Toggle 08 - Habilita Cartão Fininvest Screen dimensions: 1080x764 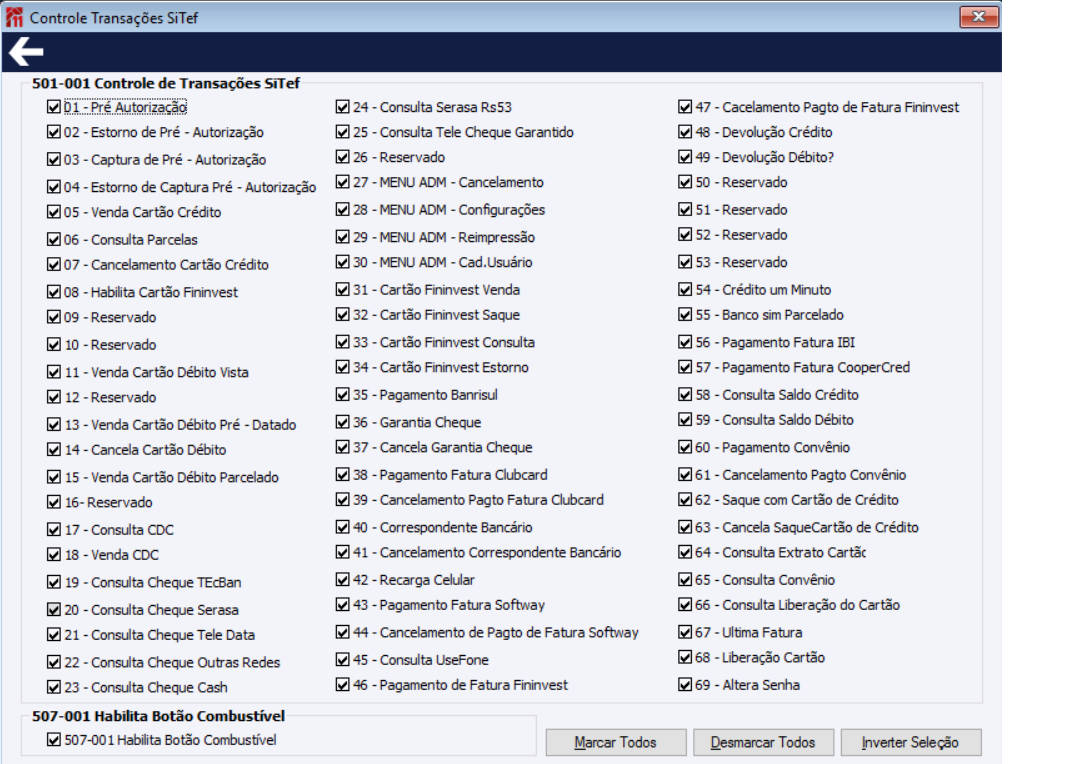click(x=54, y=291)
